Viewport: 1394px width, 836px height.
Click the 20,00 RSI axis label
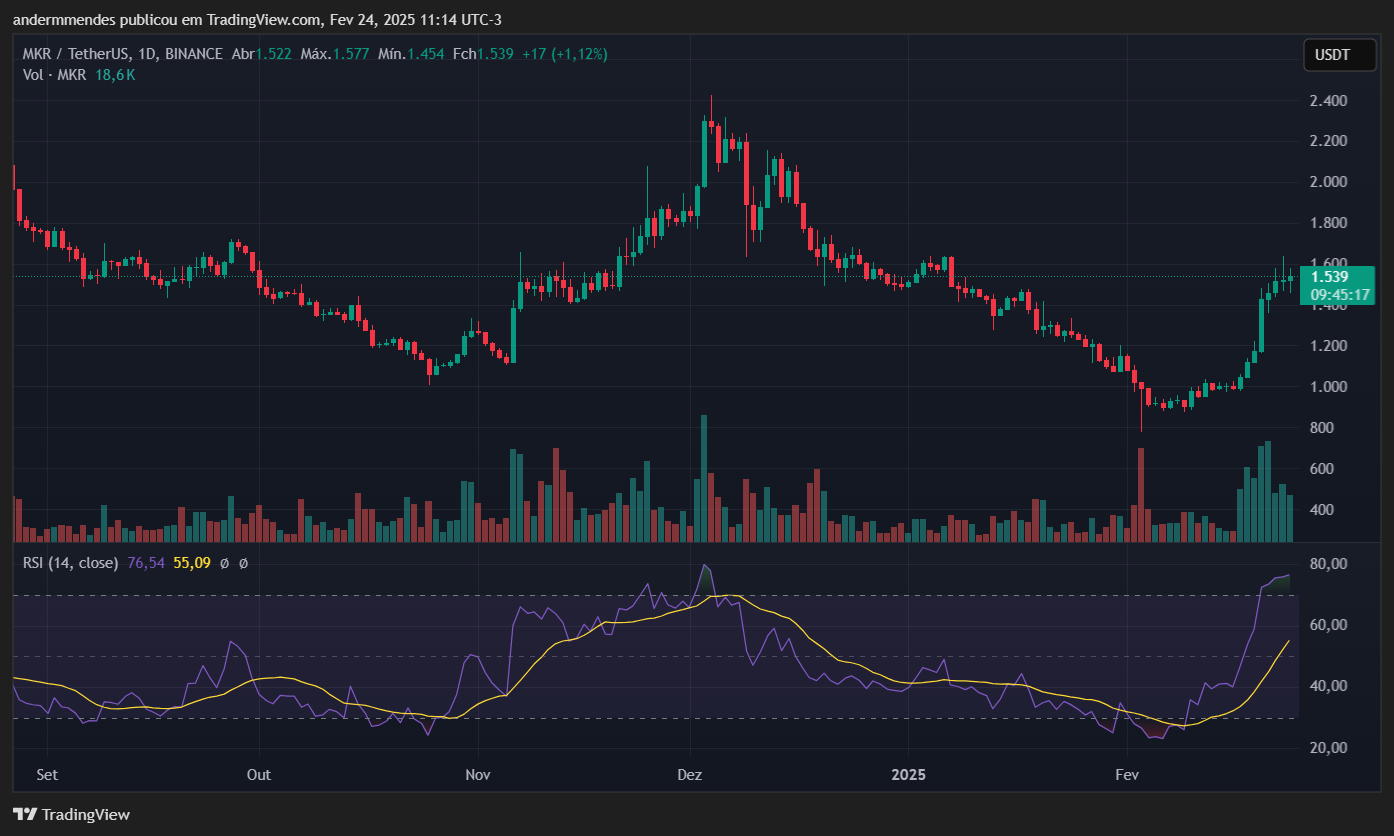pos(1329,748)
